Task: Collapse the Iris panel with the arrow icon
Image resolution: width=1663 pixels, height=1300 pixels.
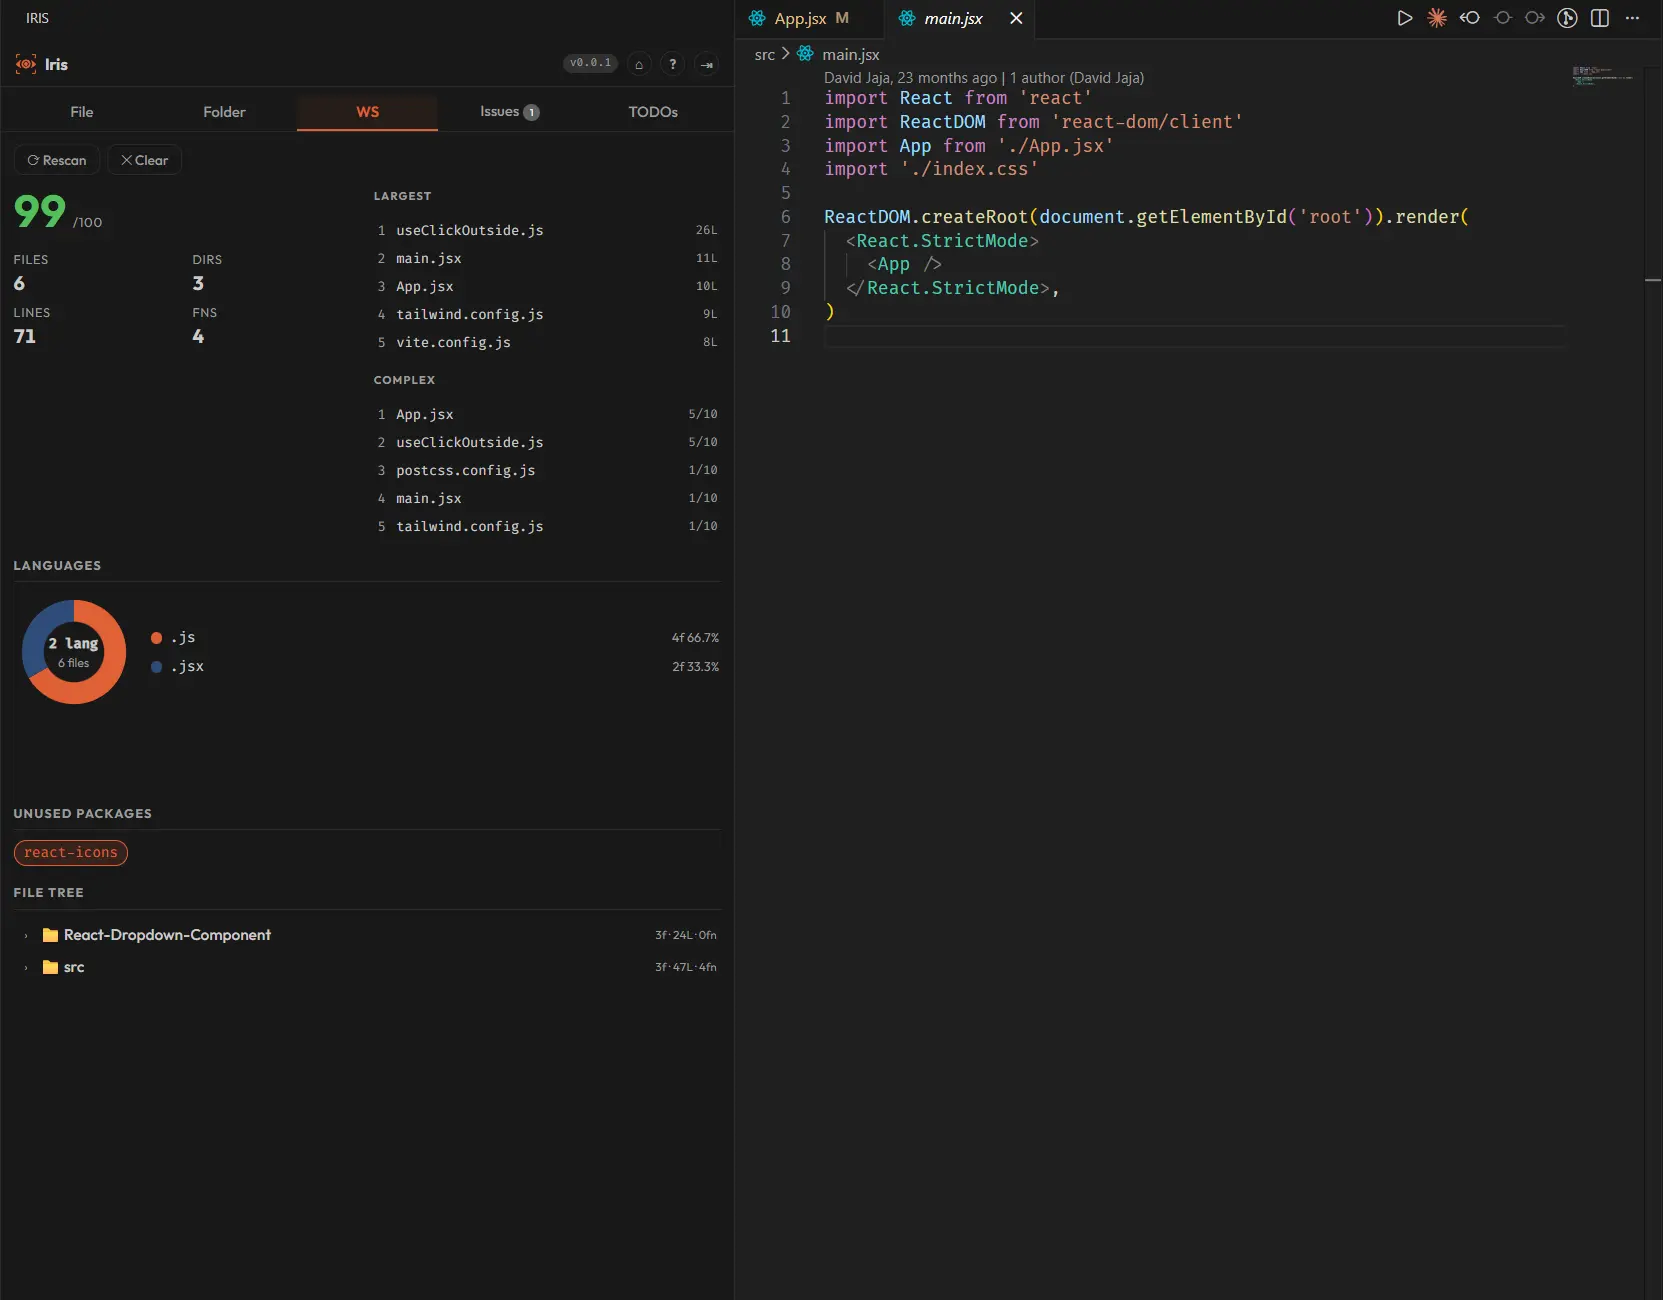Action: 706,64
